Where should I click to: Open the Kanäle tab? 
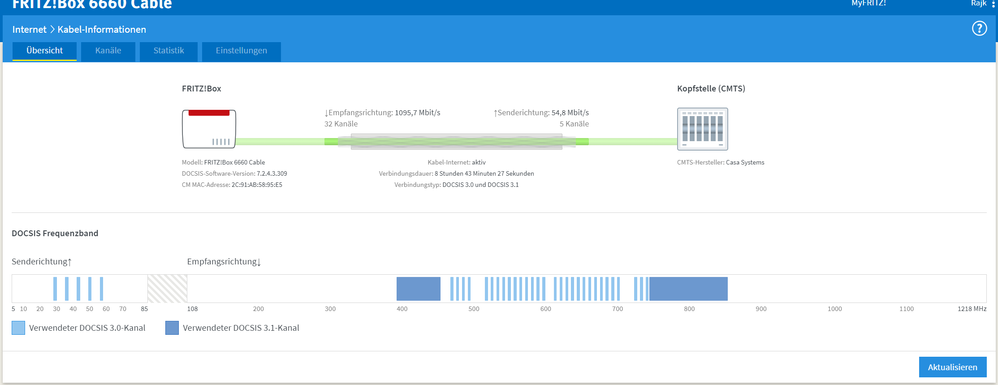coord(108,51)
